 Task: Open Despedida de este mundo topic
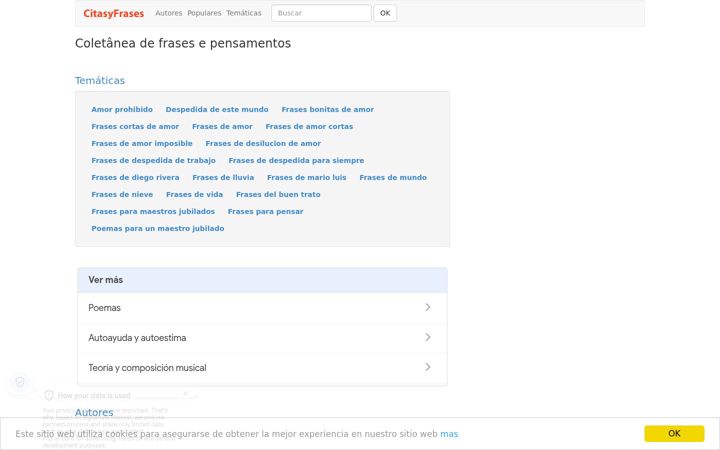[217, 109]
